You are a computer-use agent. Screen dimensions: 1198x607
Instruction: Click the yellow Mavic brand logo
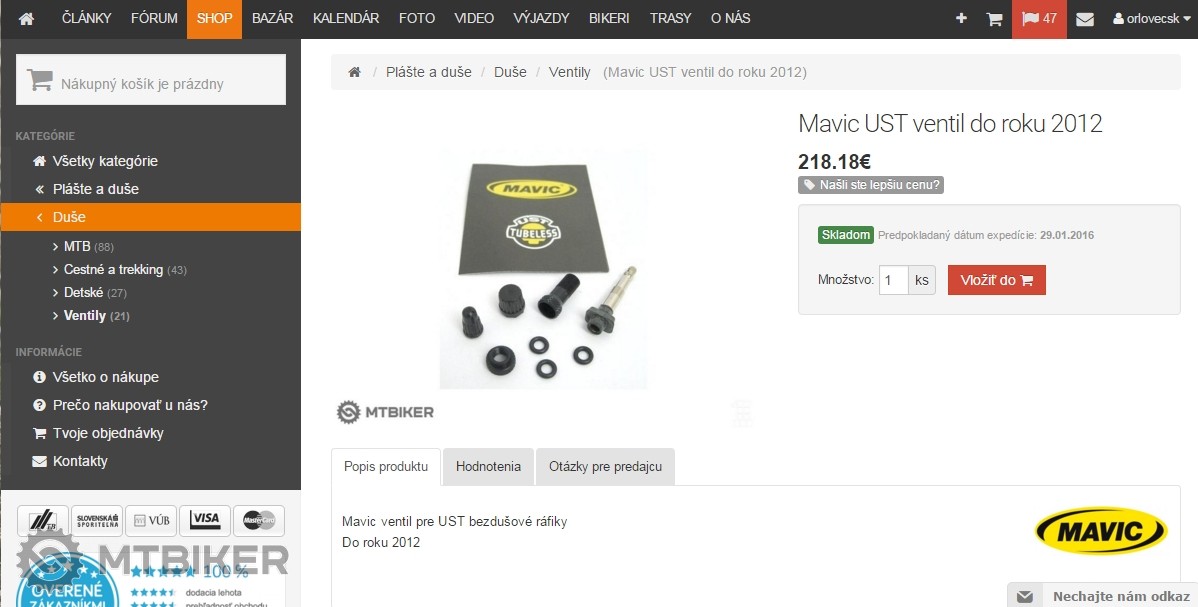[x=1101, y=531]
